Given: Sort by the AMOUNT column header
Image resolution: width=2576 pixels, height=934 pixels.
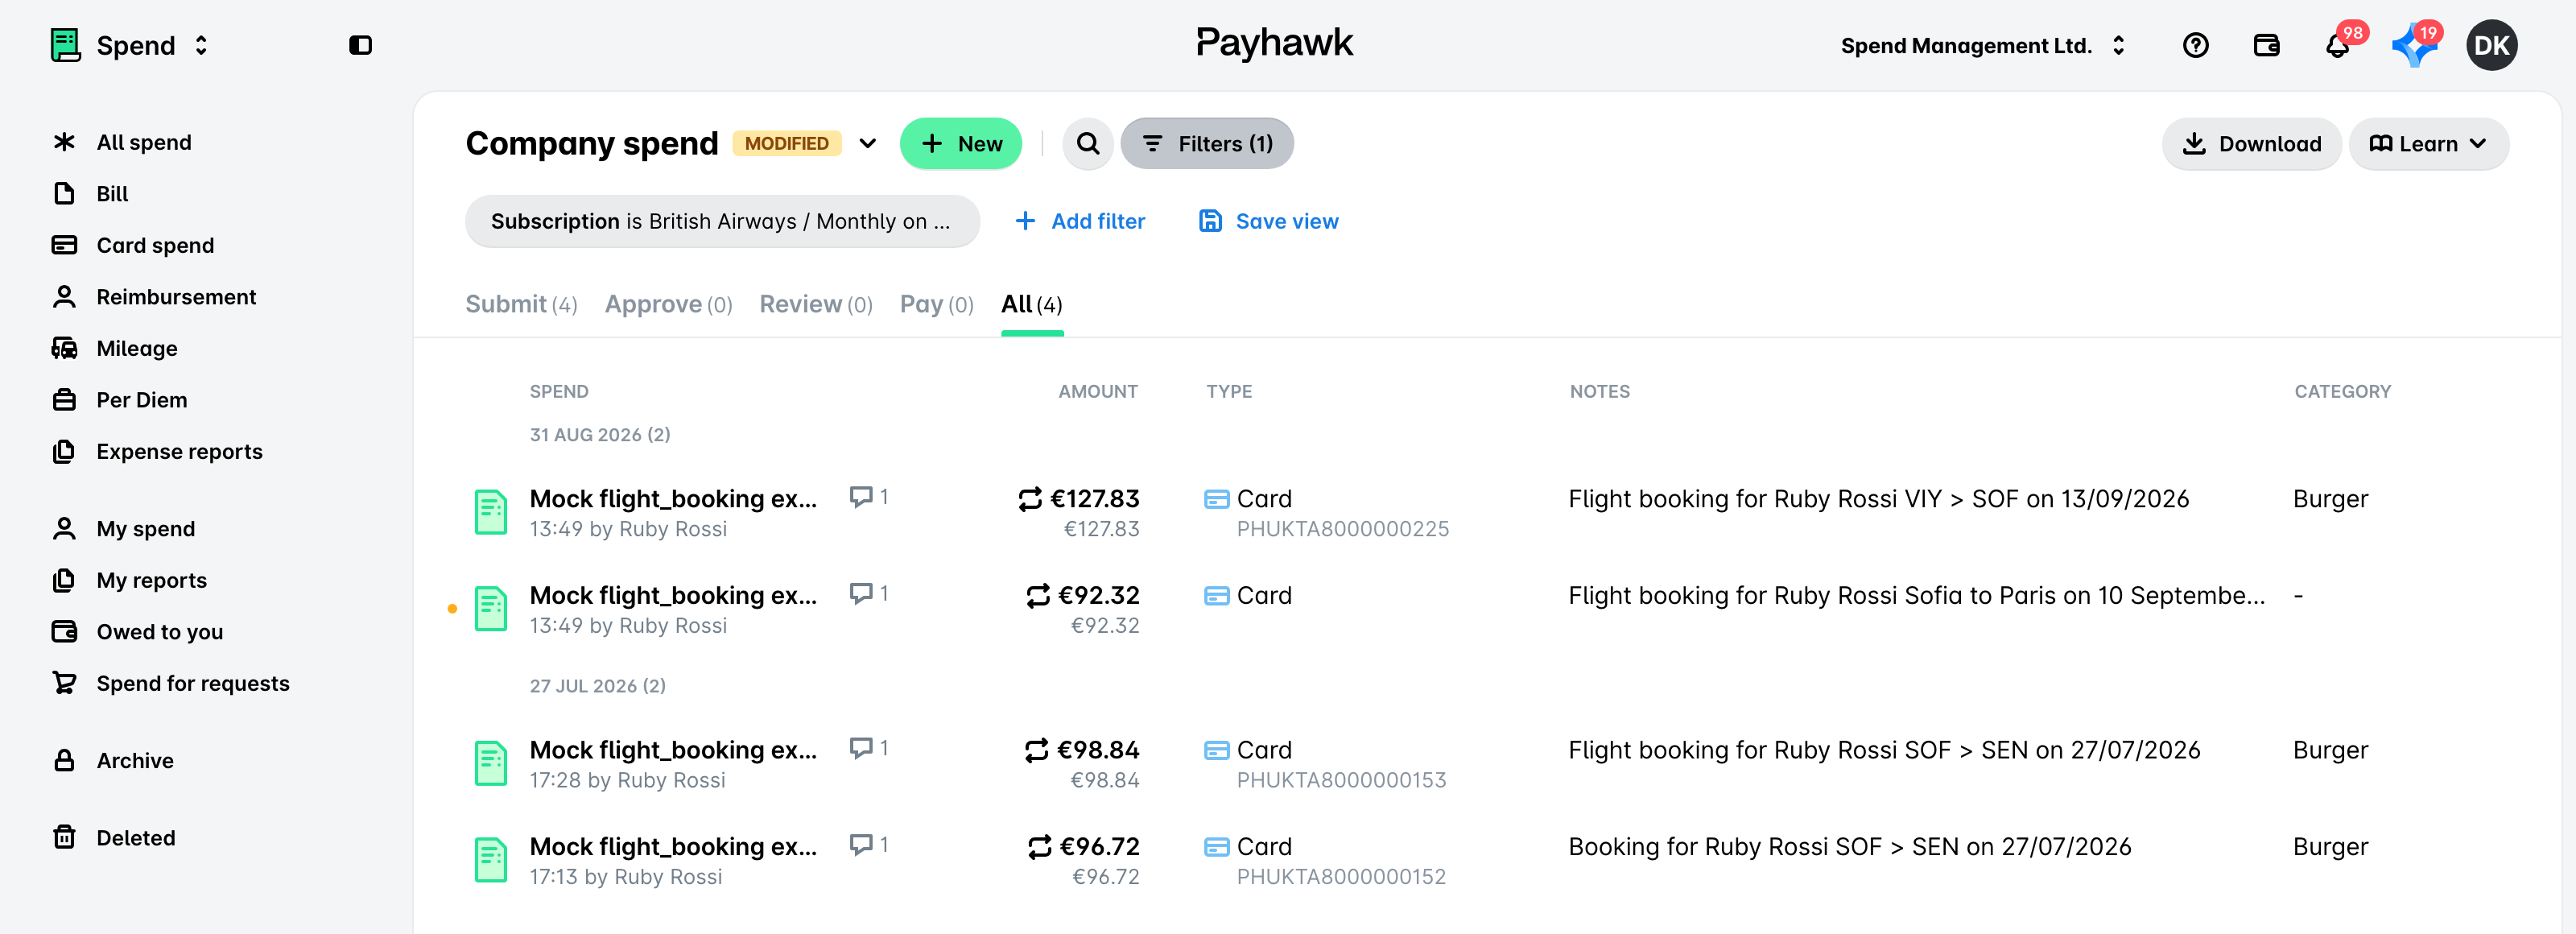Looking at the screenshot, I should click(x=1097, y=391).
